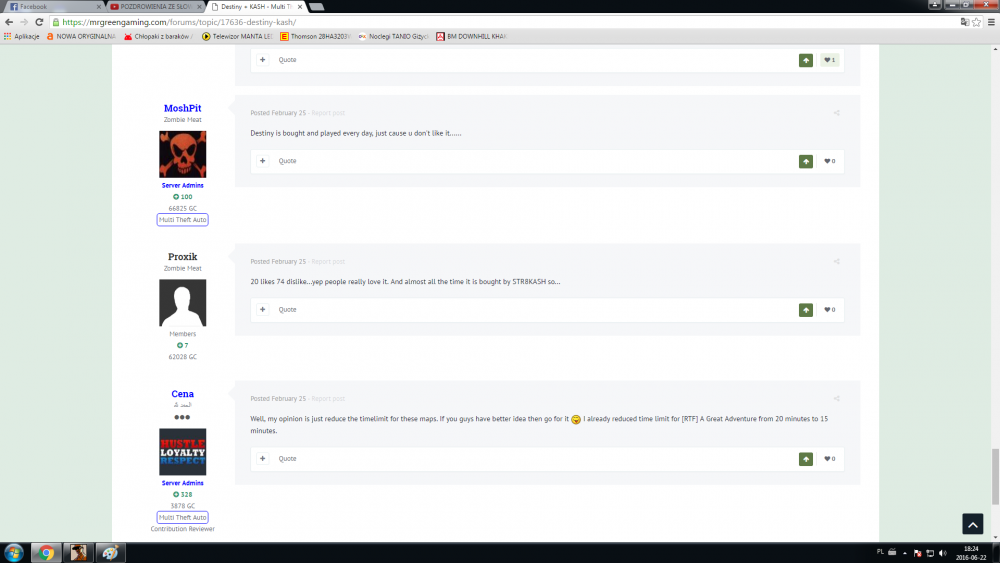Upvote MoshPit's post with green arrow
This screenshot has width=1000, height=563.
click(806, 161)
